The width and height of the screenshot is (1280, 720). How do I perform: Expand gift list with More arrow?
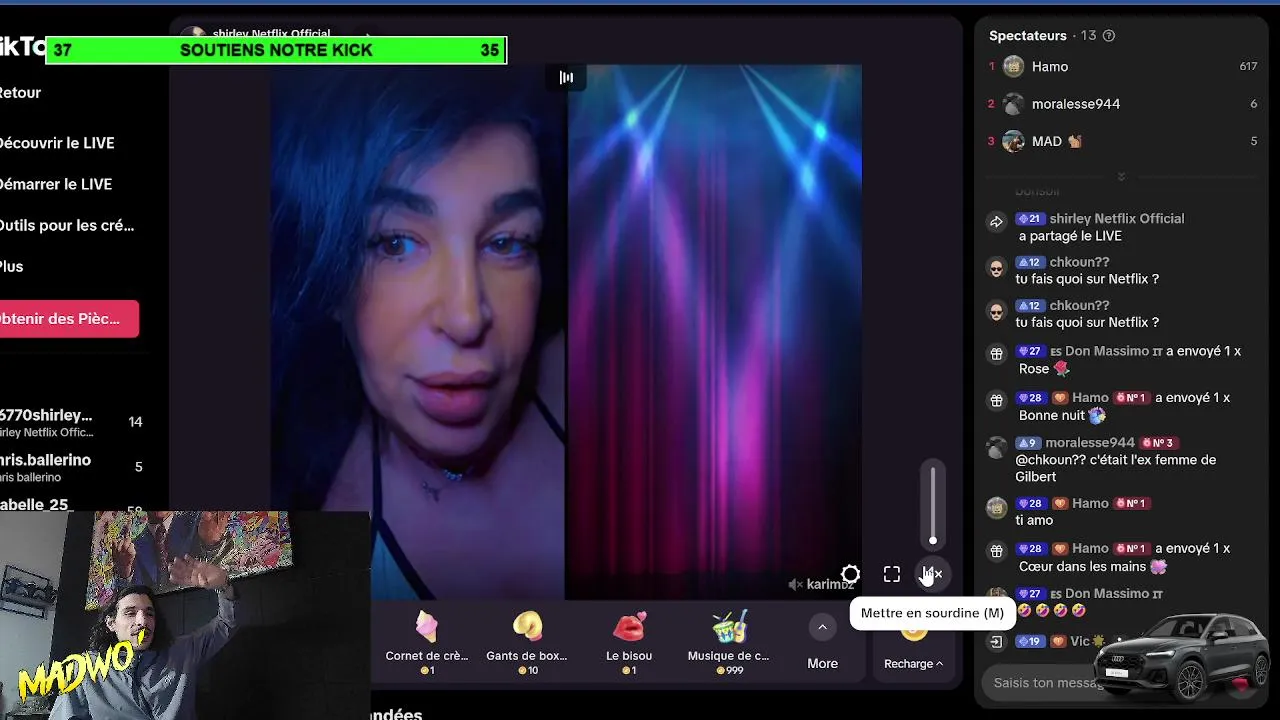click(x=822, y=628)
